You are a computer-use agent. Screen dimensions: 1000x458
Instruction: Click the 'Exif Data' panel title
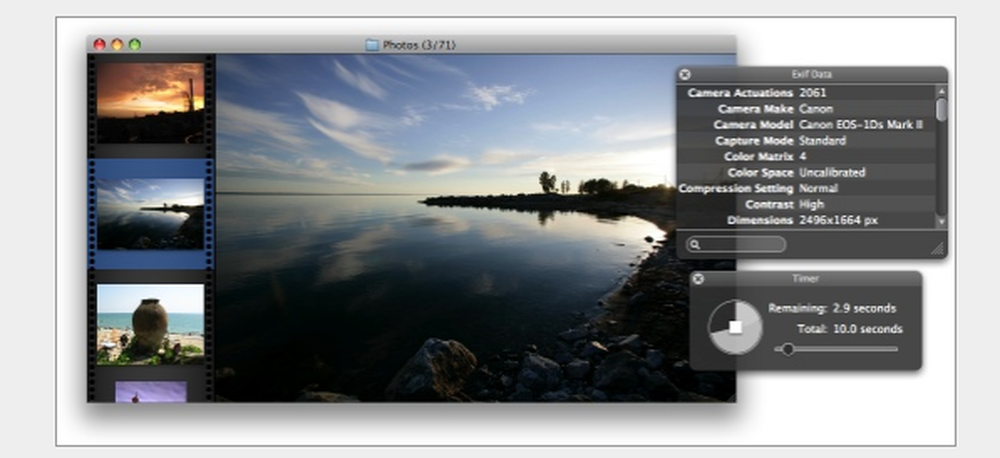(811, 75)
